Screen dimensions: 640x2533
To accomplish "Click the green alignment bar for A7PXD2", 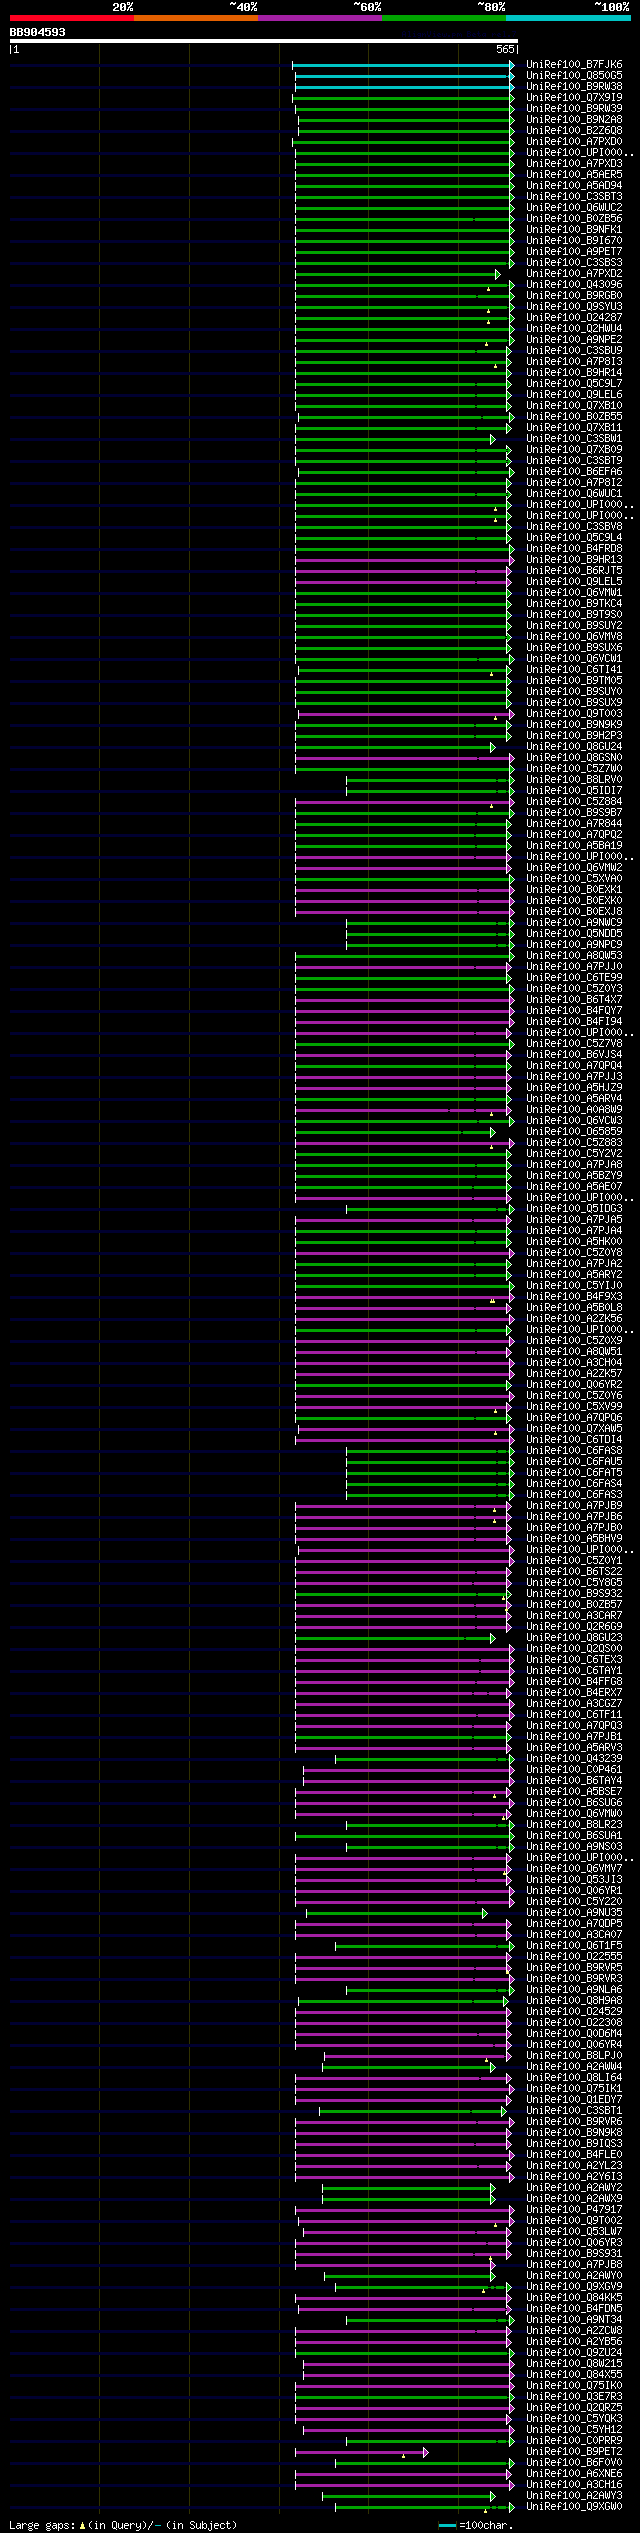I will click(x=397, y=274).
